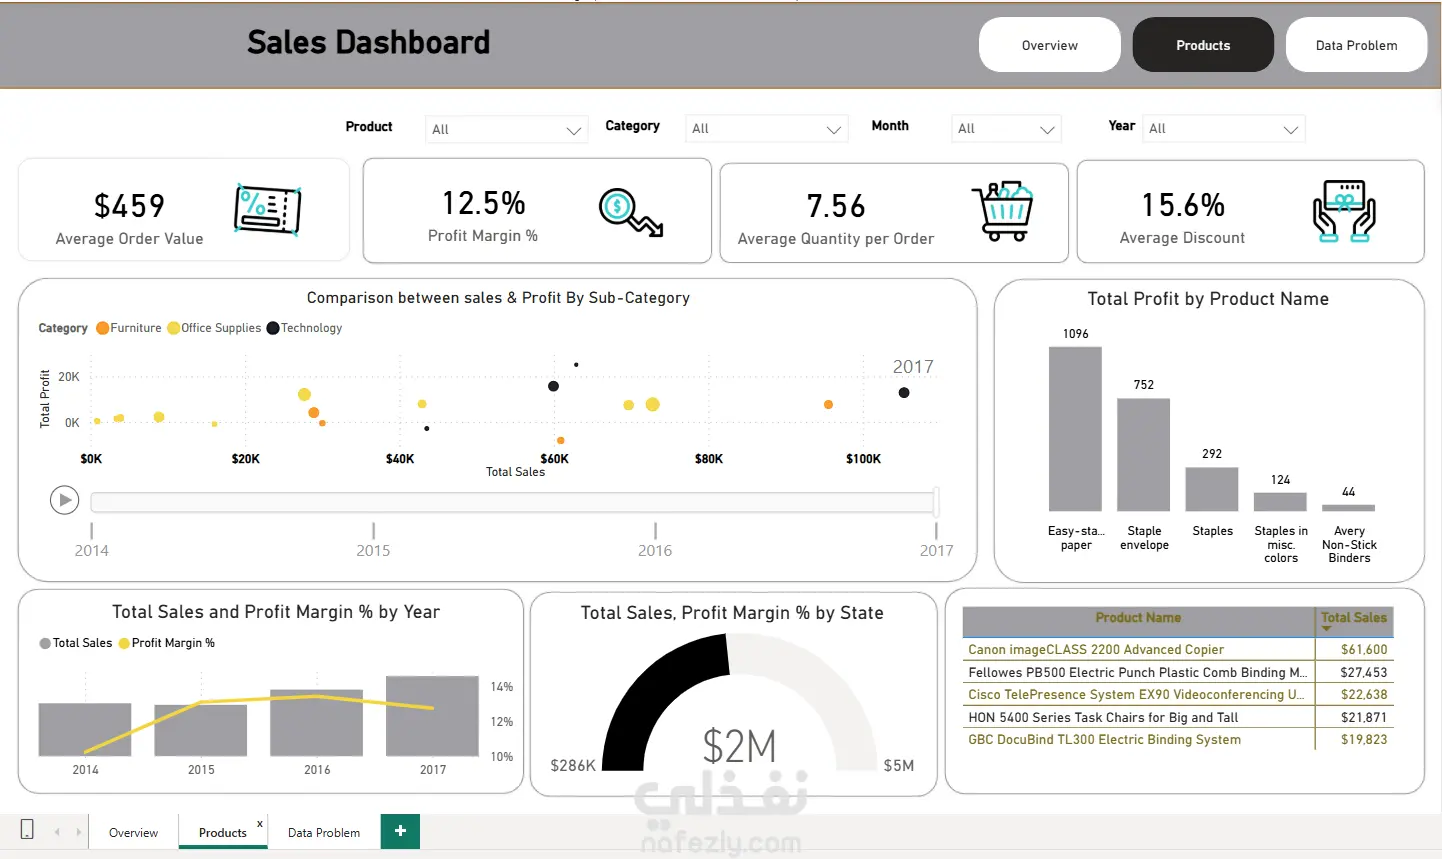Click the gift hands icon for Average Discount
This screenshot has width=1442, height=859.
tap(1344, 211)
